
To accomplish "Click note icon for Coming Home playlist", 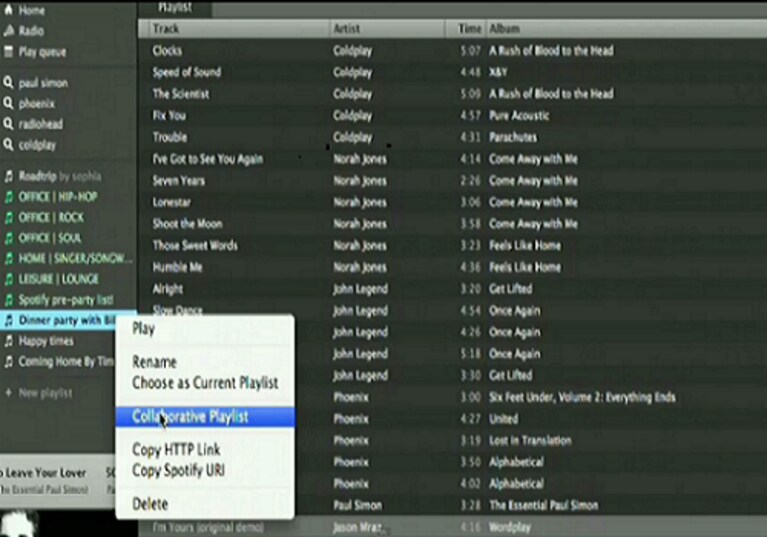I will pyautogui.click(x=8, y=361).
